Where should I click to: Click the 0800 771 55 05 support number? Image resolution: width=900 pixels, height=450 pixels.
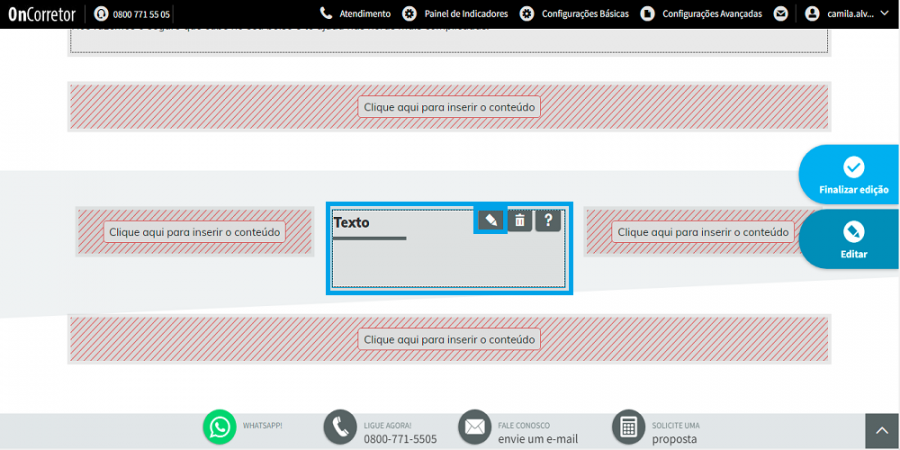pyautogui.click(x=141, y=14)
